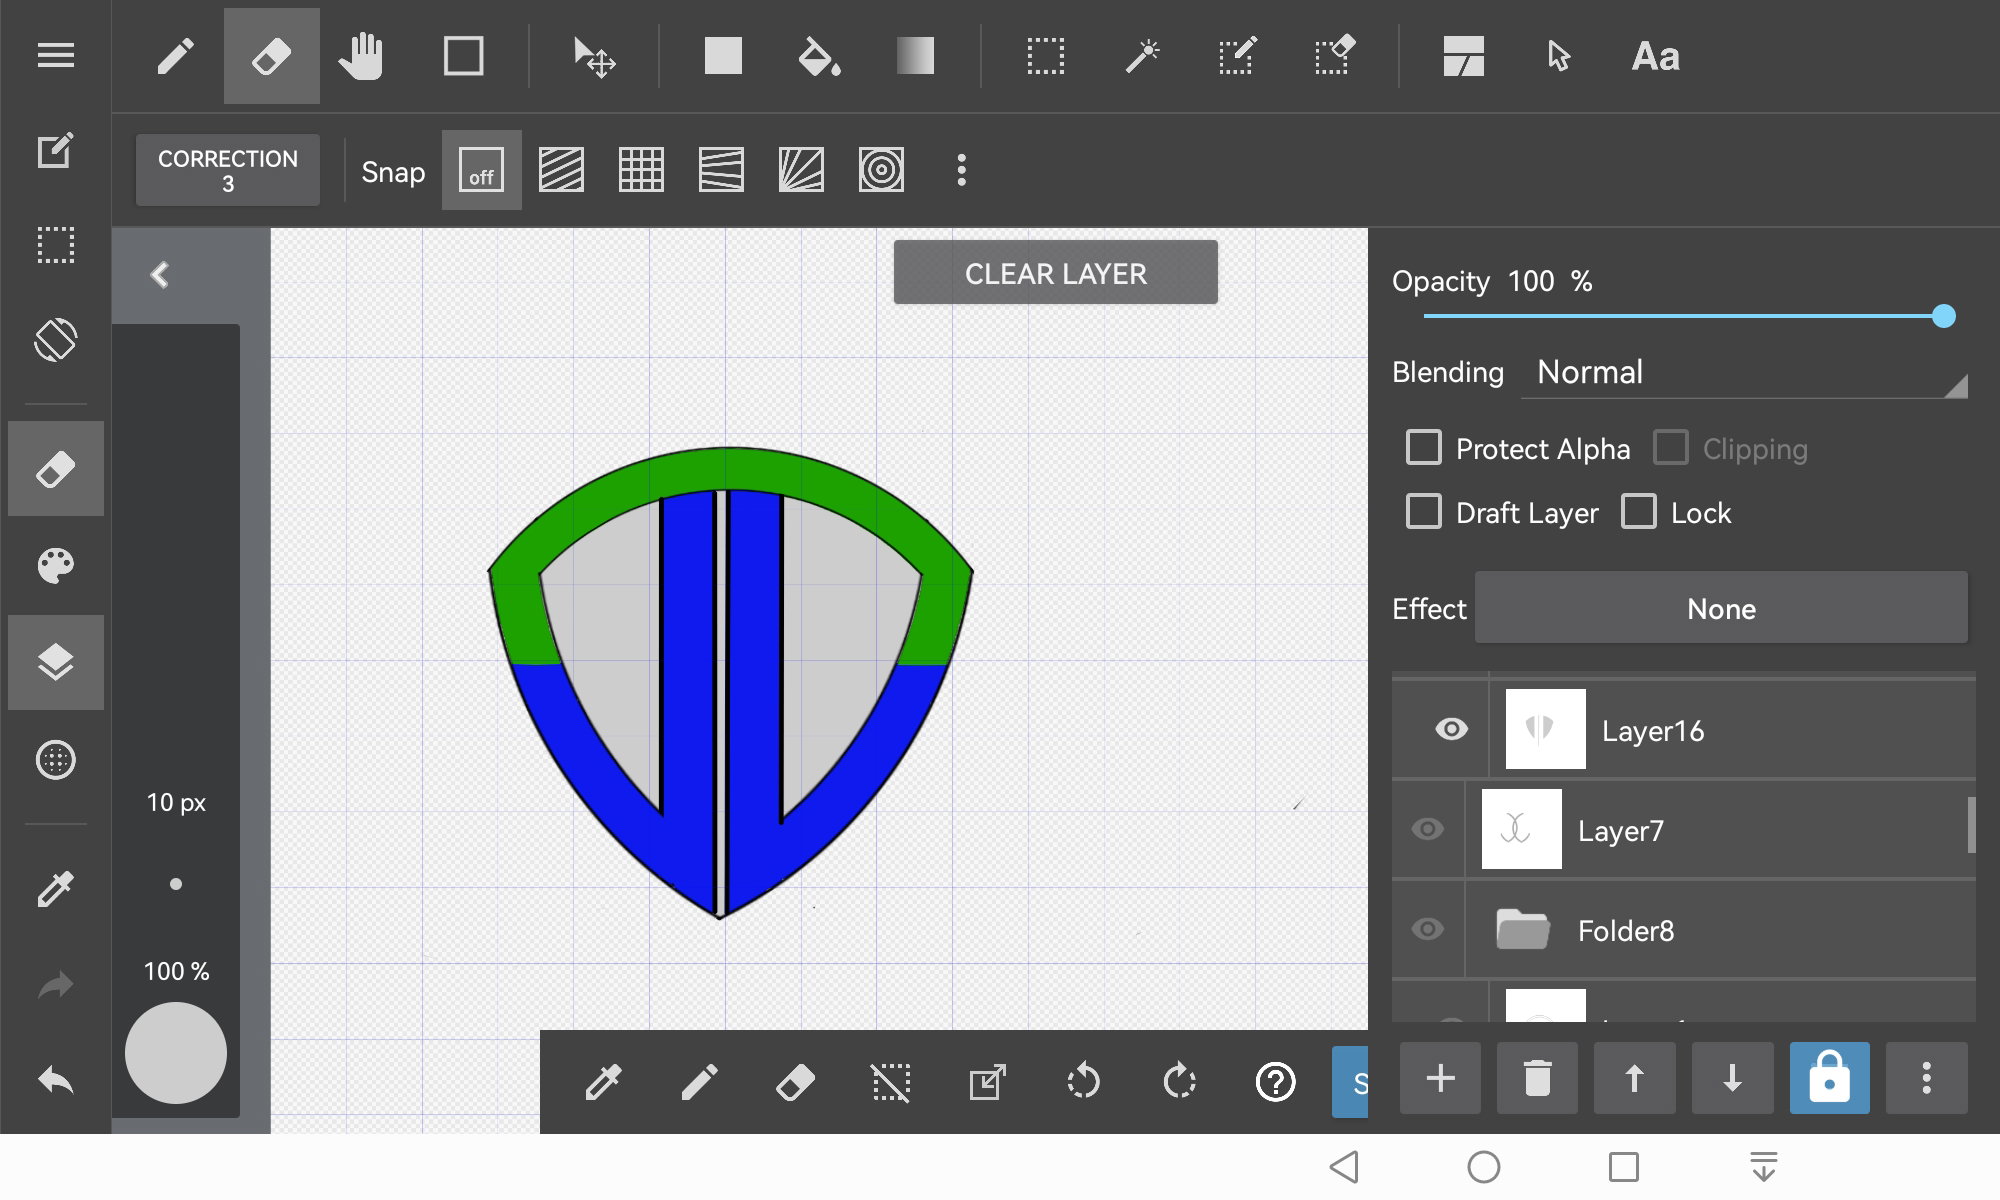Select the Gradient tool

pos(915,56)
